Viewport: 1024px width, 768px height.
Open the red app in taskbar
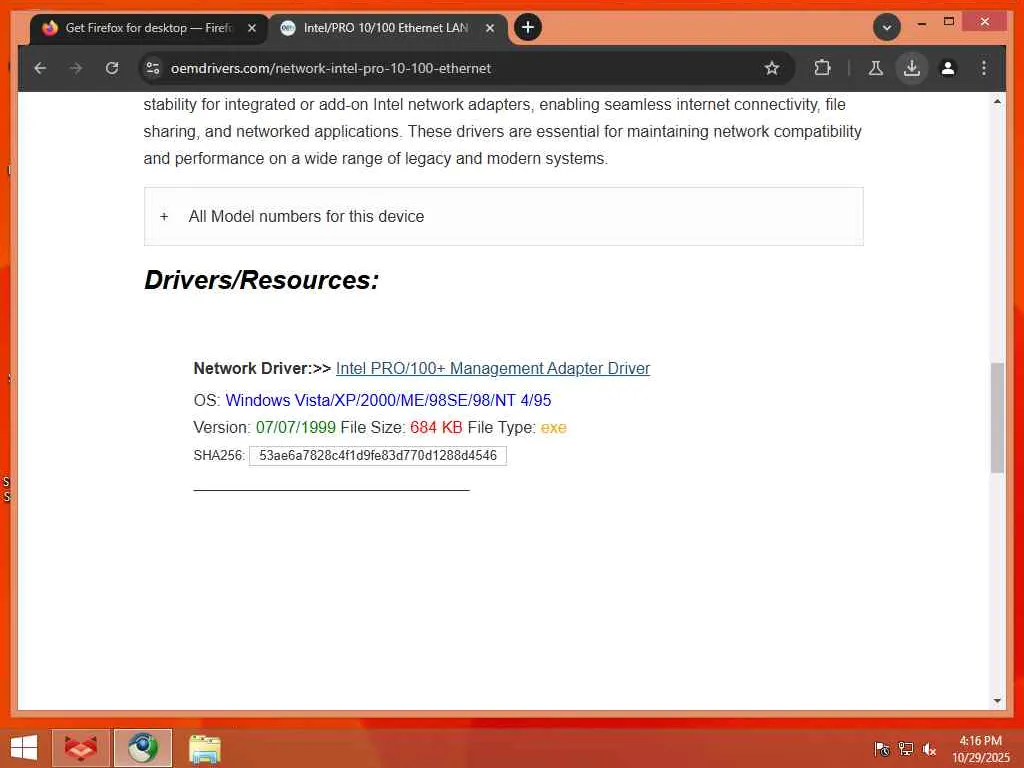coord(81,748)
